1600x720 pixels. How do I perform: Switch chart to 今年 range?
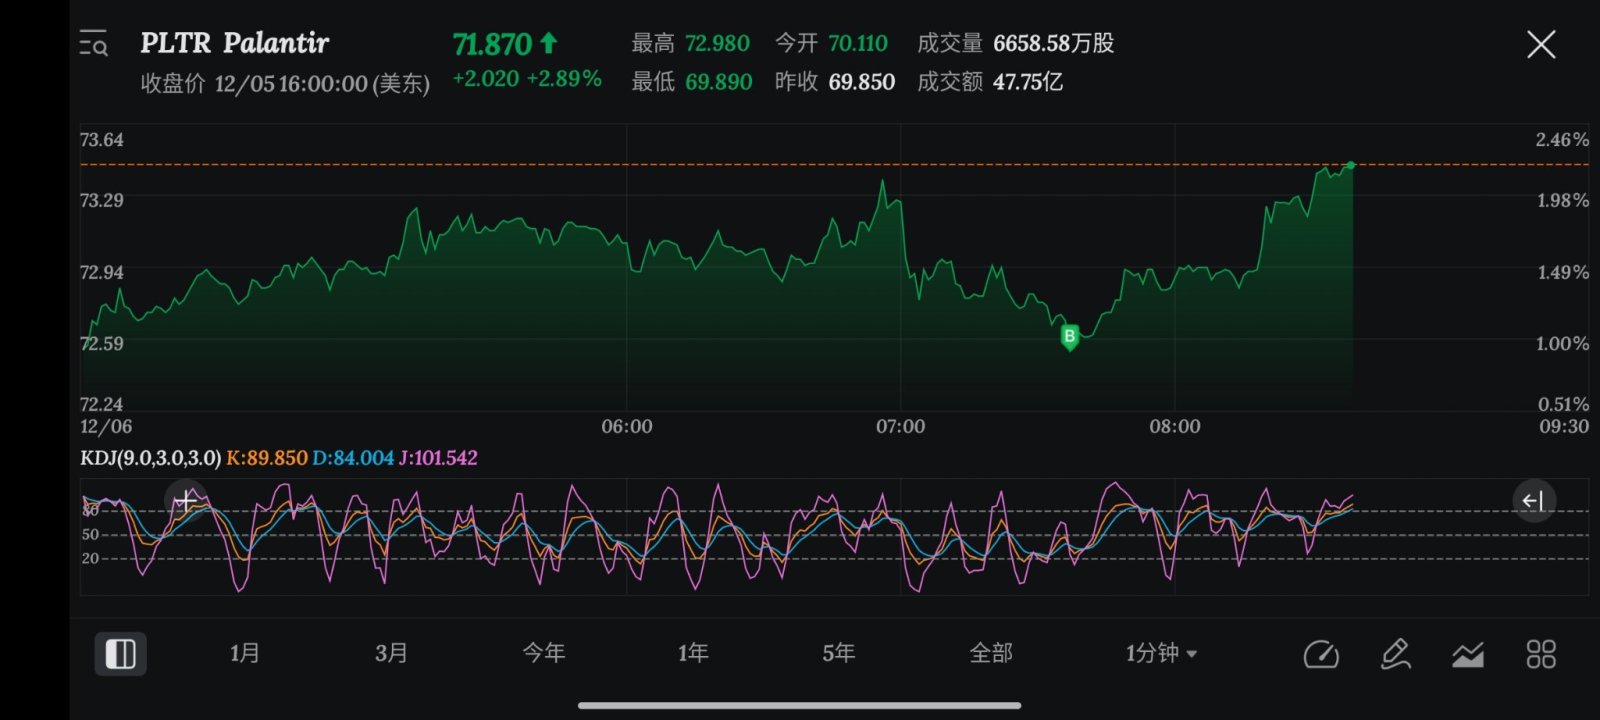pos(544,653)
